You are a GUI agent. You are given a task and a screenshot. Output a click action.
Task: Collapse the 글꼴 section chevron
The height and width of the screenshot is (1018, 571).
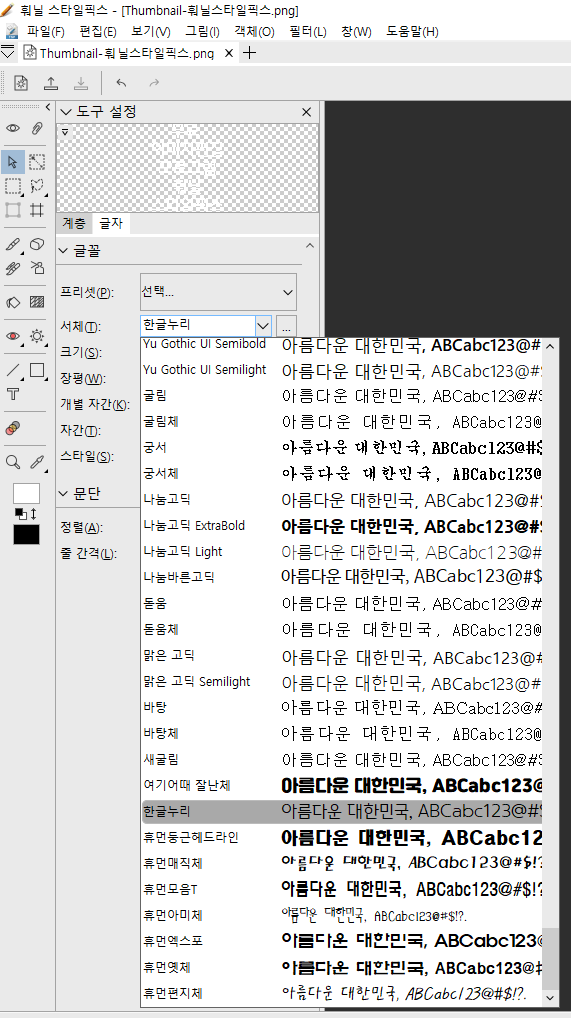click(x=64, y=251)
